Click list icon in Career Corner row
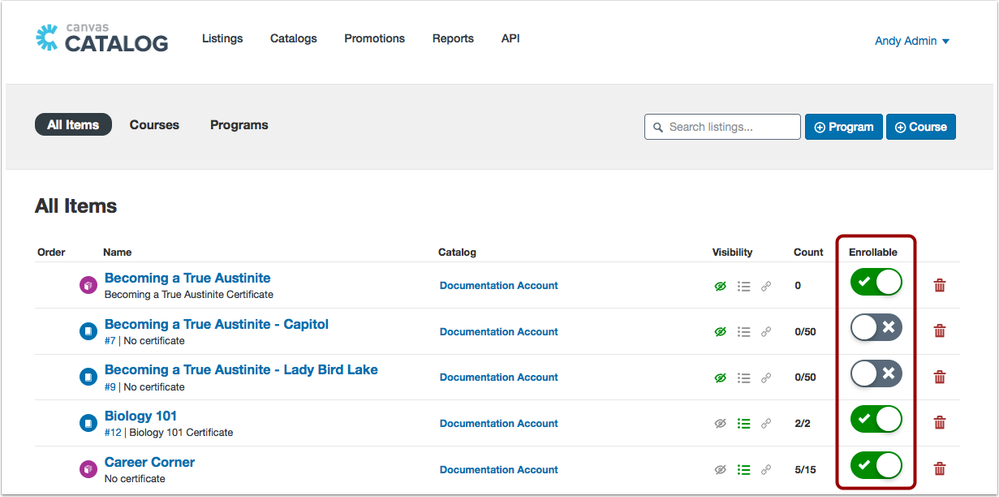Image resolution: width=999 pixels, height=497 pixels. (x=743, y=469)
